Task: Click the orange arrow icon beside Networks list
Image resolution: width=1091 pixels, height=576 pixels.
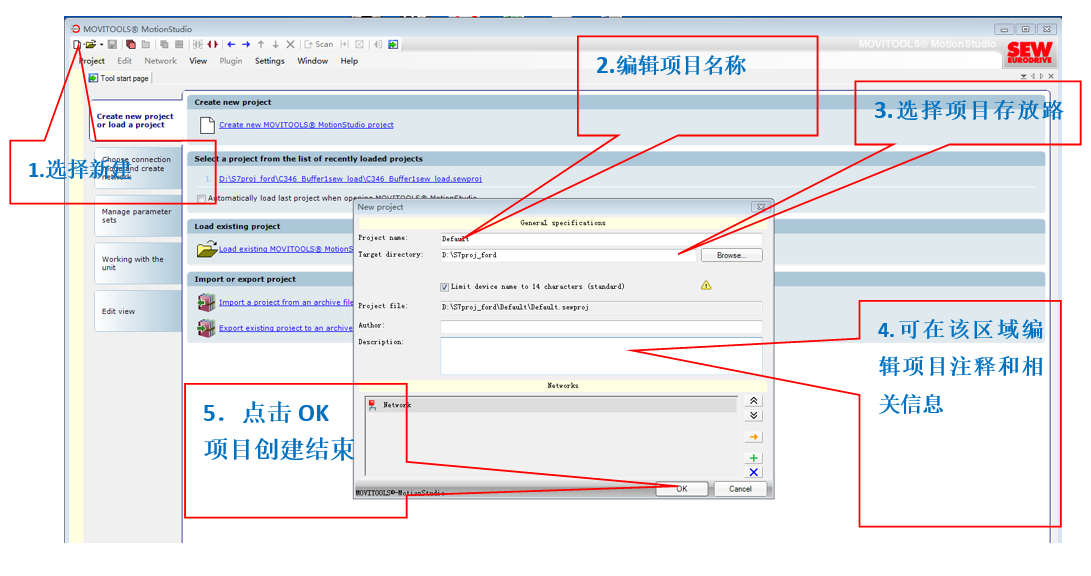Action: 754,437
